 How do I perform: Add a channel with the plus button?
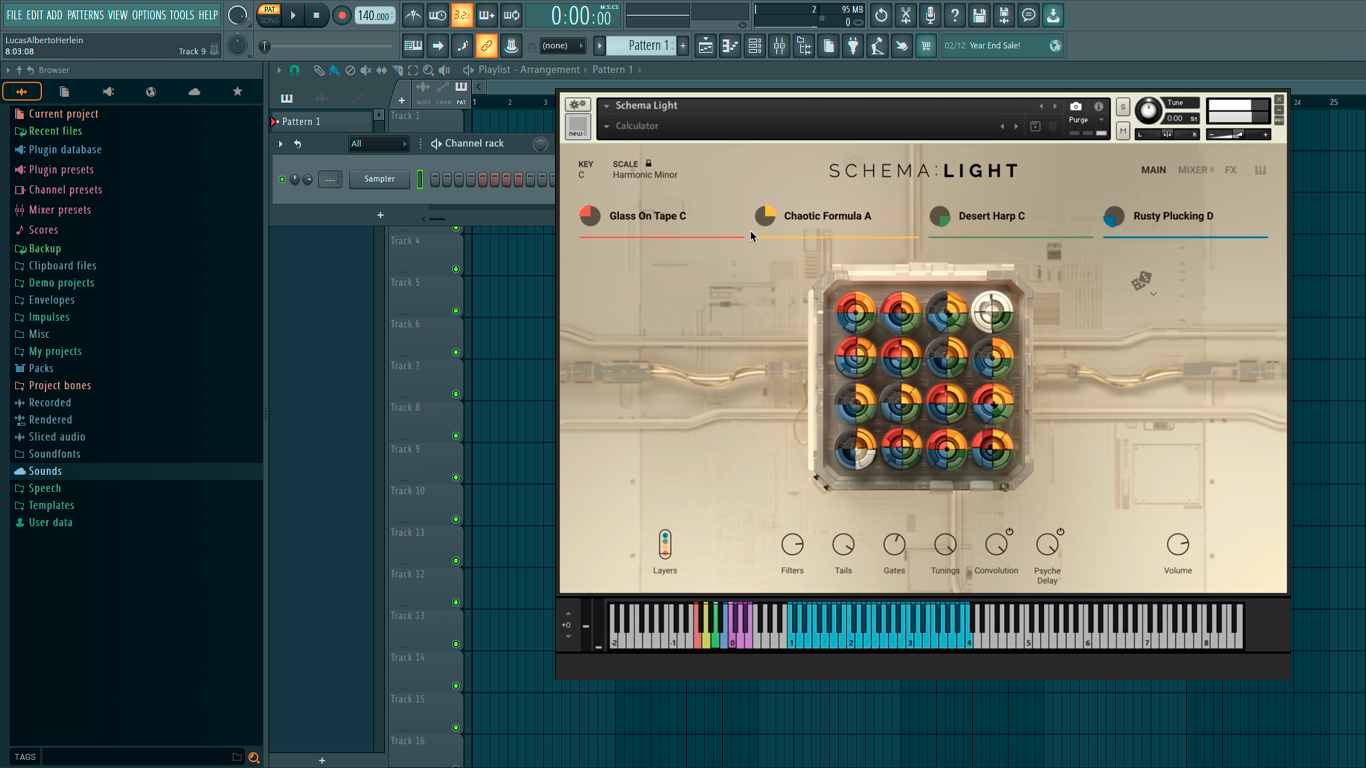click(x=380, y=215)
